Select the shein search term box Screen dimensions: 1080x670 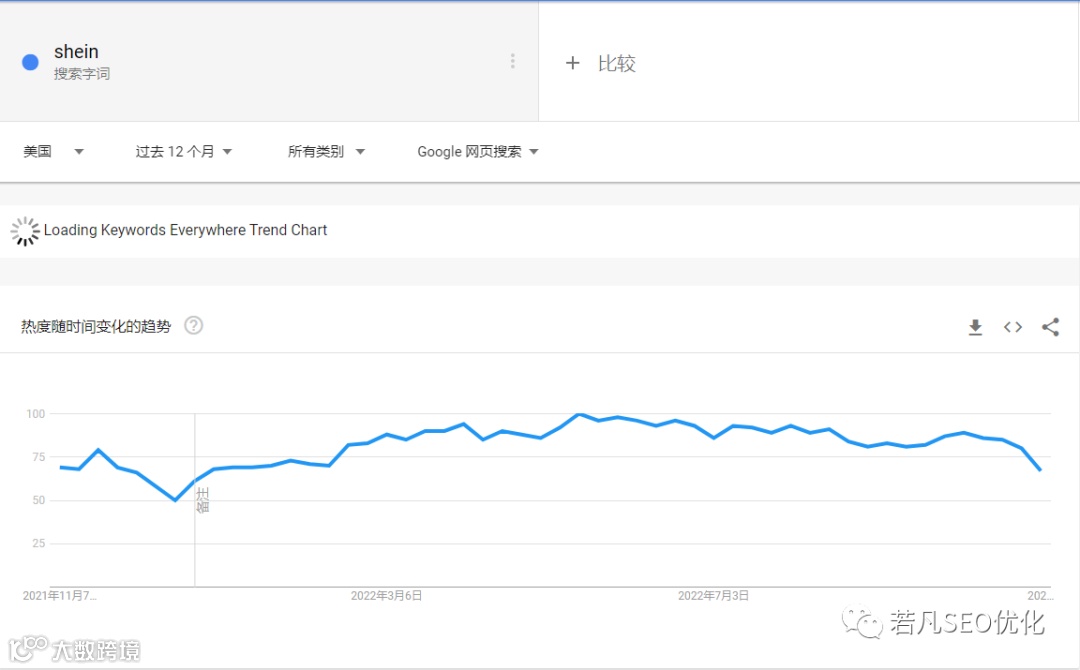tap(269, 61)
